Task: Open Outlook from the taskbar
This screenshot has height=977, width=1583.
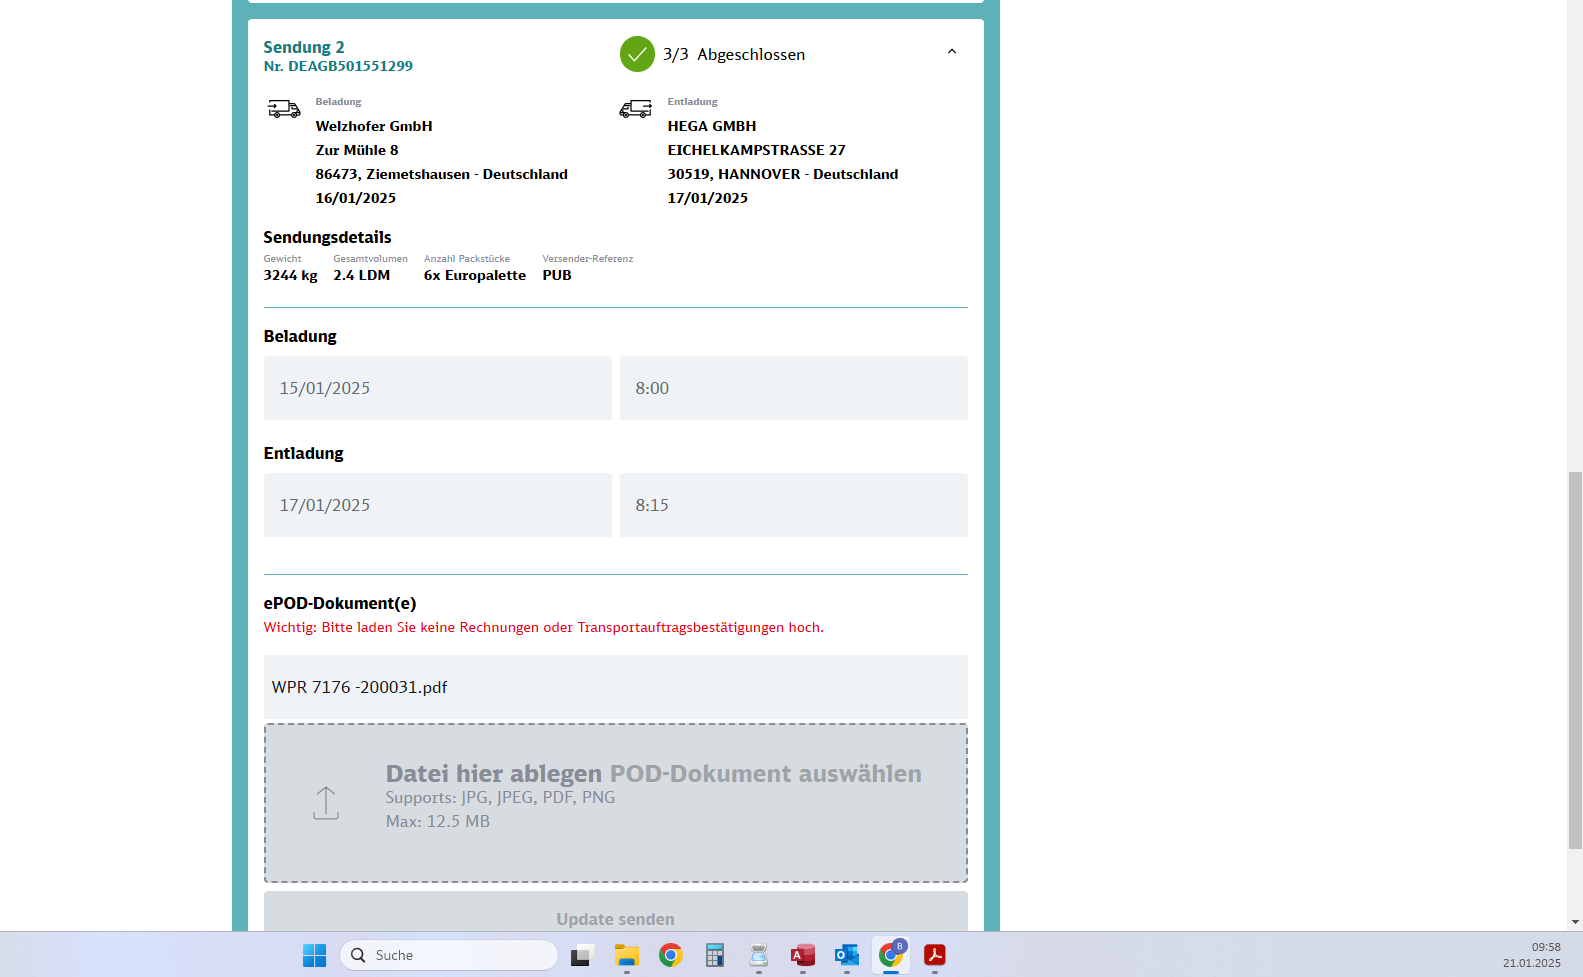Action: click(x=846, y=955)
